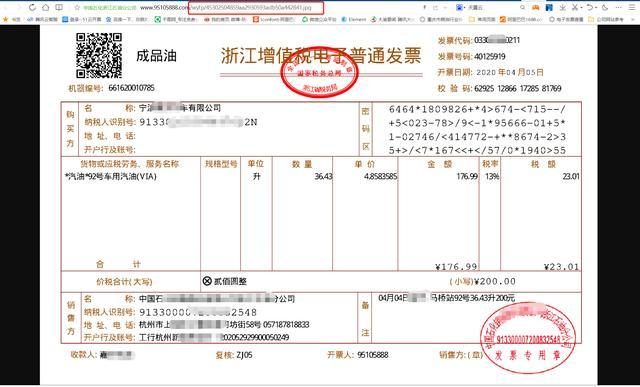
Task: Open the 电子发票查重 bookmark
Action: [566, 19]
